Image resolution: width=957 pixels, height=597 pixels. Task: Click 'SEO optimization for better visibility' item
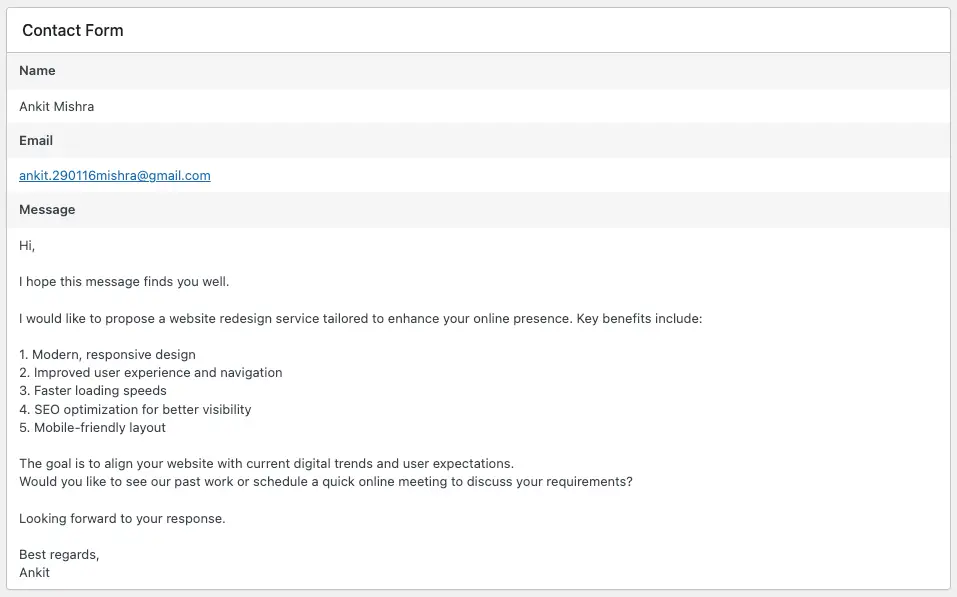point(135,410)
